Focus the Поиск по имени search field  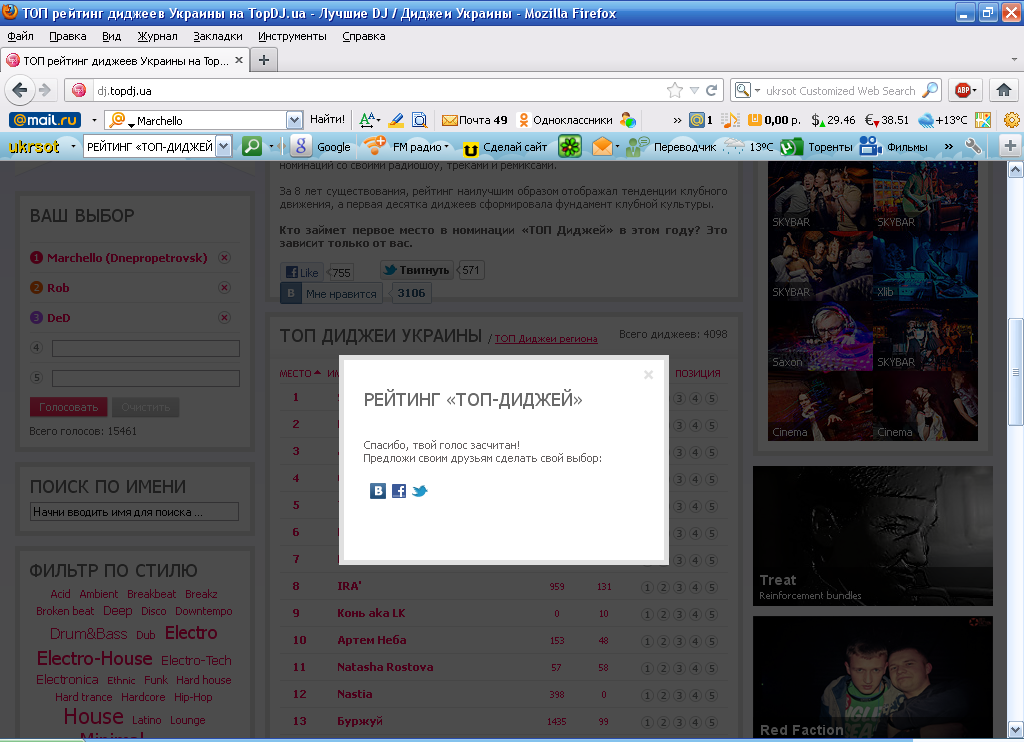coord(135,511)
